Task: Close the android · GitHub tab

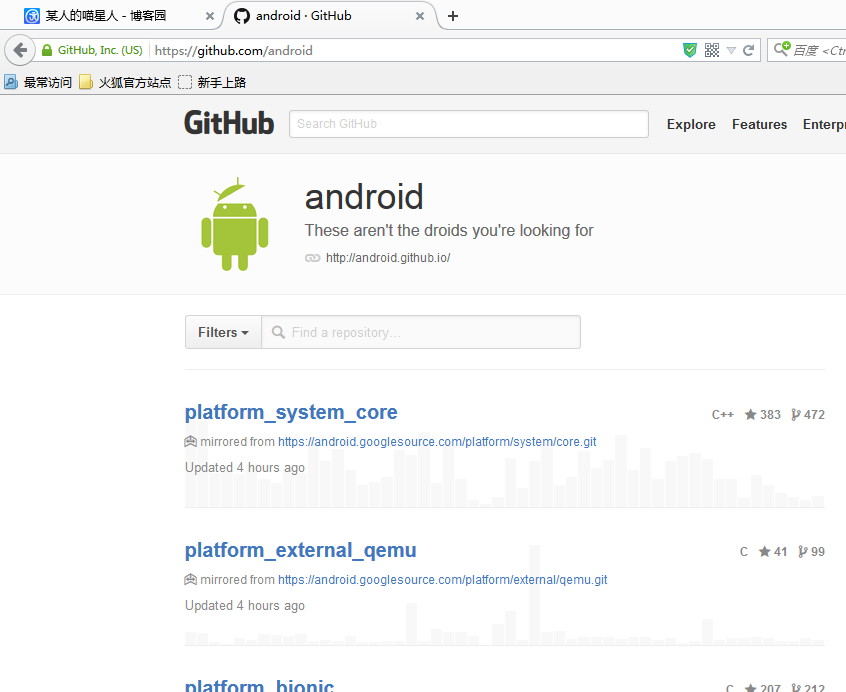Action: coord(420,16)
